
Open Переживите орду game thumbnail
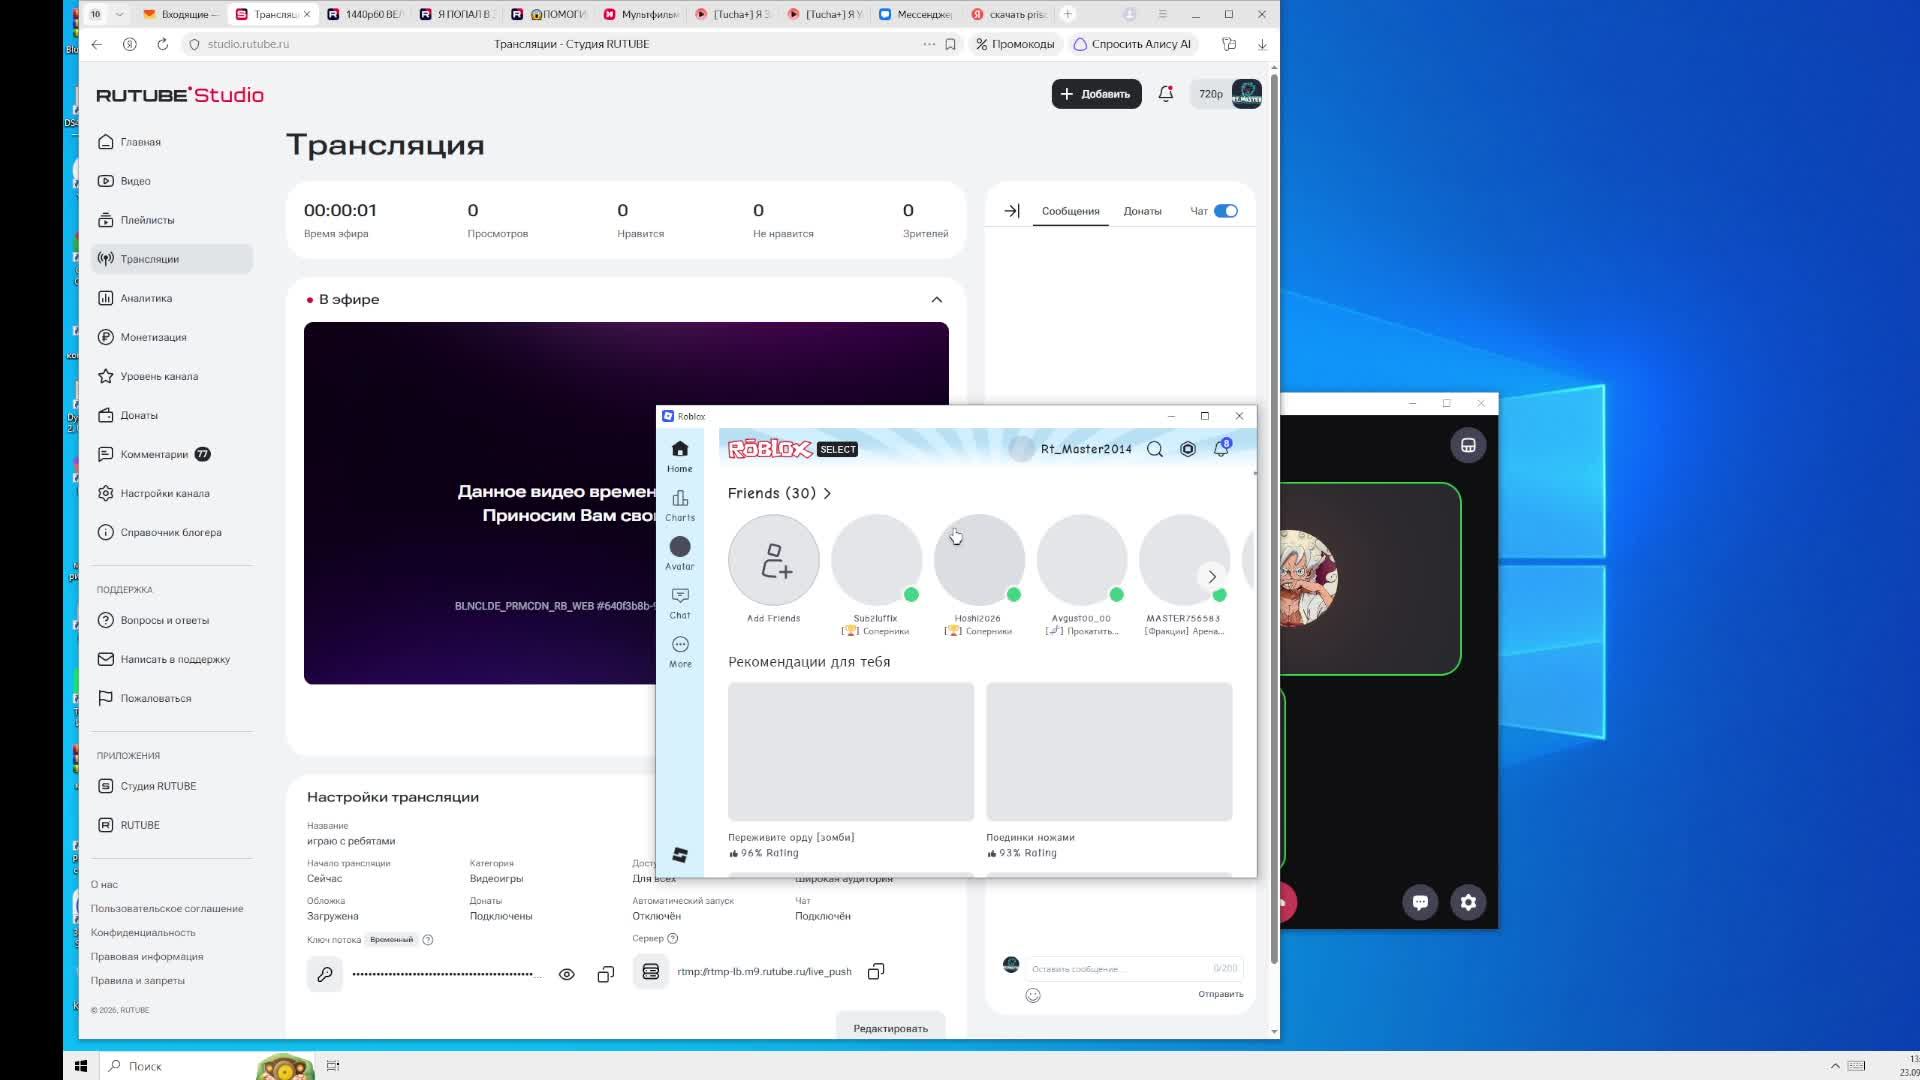(x=851, y=752)
